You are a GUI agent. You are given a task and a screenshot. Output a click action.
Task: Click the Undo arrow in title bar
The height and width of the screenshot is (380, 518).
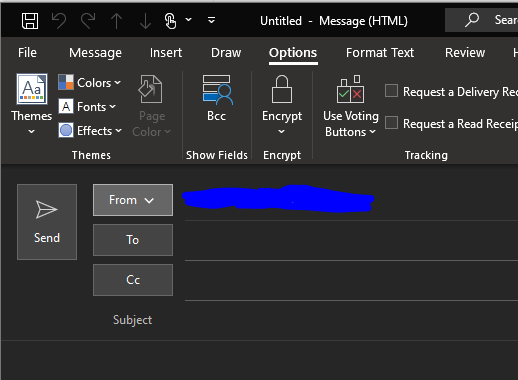59,21
